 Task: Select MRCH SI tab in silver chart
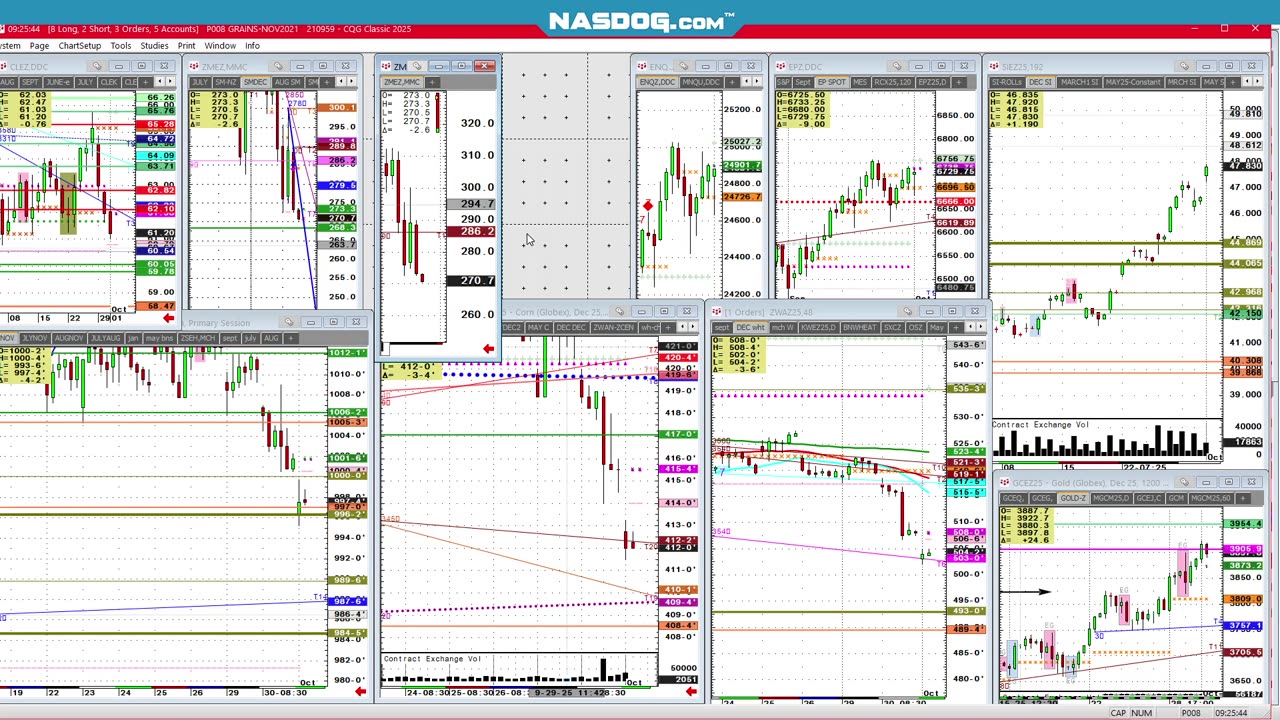point(1182,82)
